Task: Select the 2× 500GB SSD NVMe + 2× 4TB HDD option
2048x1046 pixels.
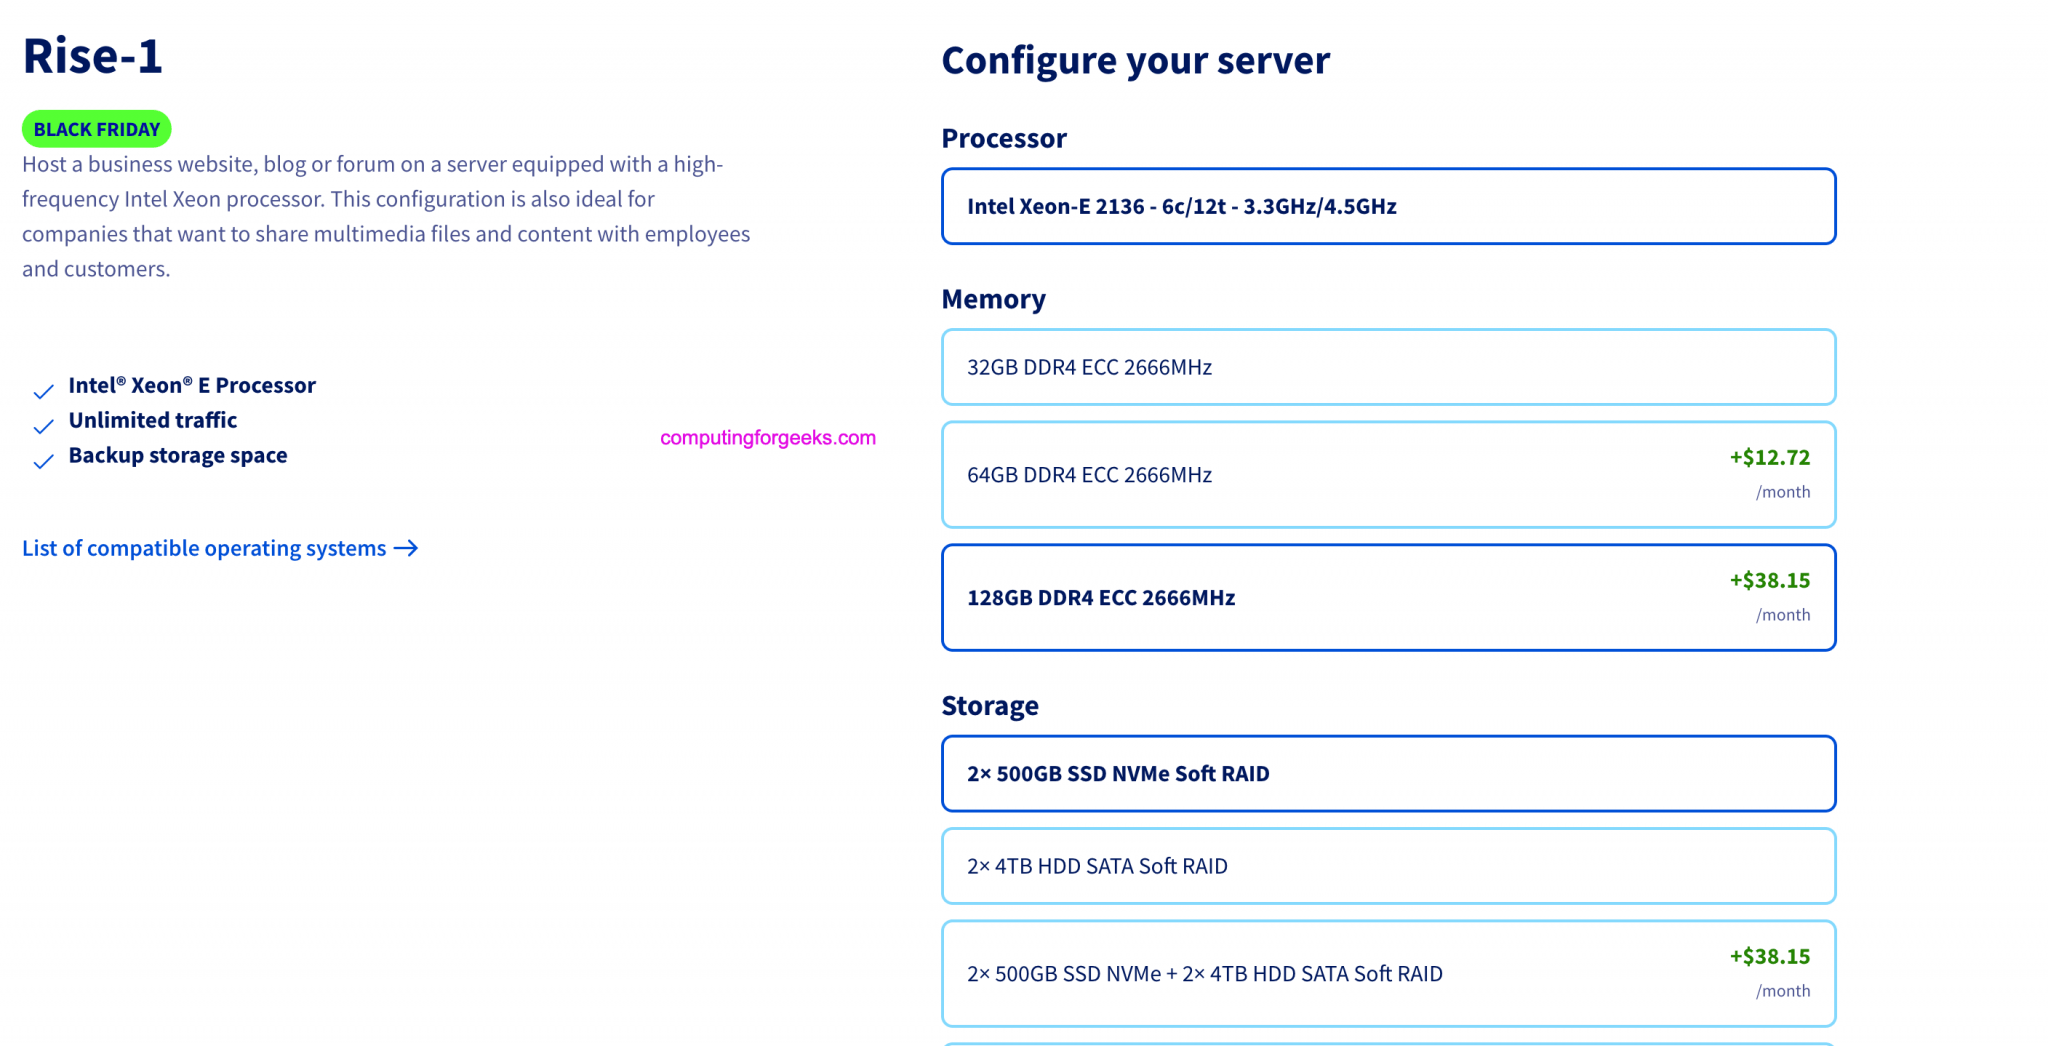Action: click(1388, 973)
